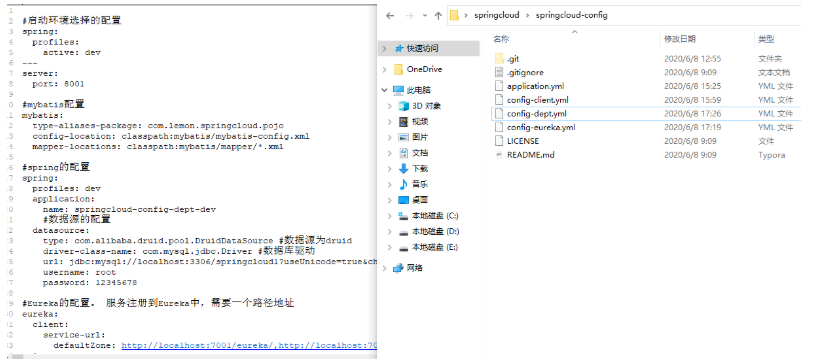Place cursor on 'username: root' in editor

tap(79, 272)
